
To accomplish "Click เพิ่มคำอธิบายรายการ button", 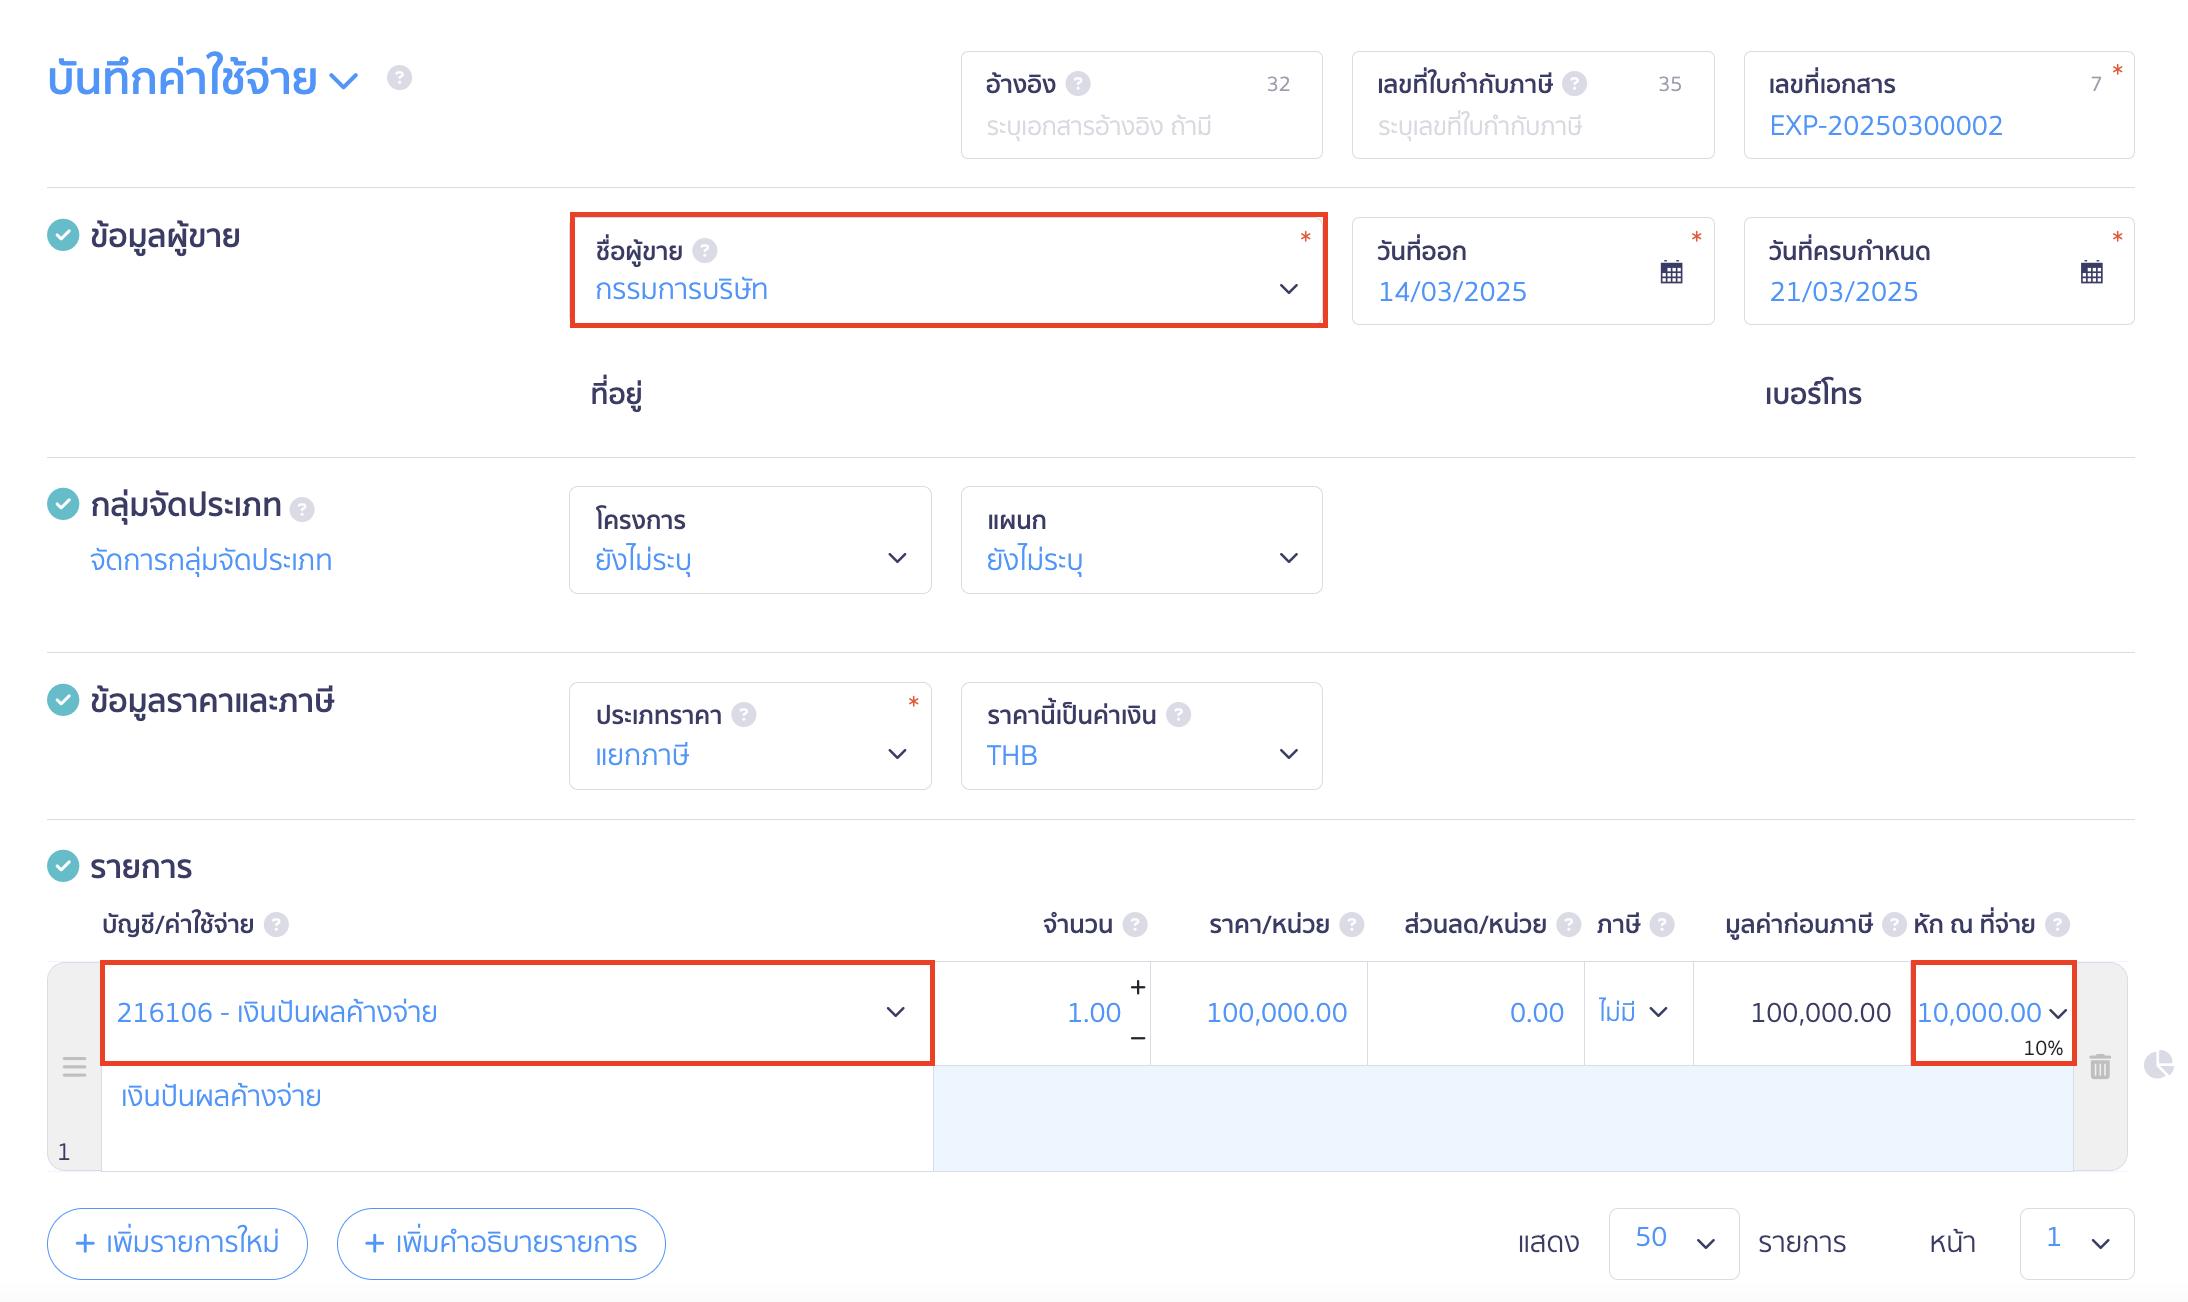I will [x=501, y=1243].
